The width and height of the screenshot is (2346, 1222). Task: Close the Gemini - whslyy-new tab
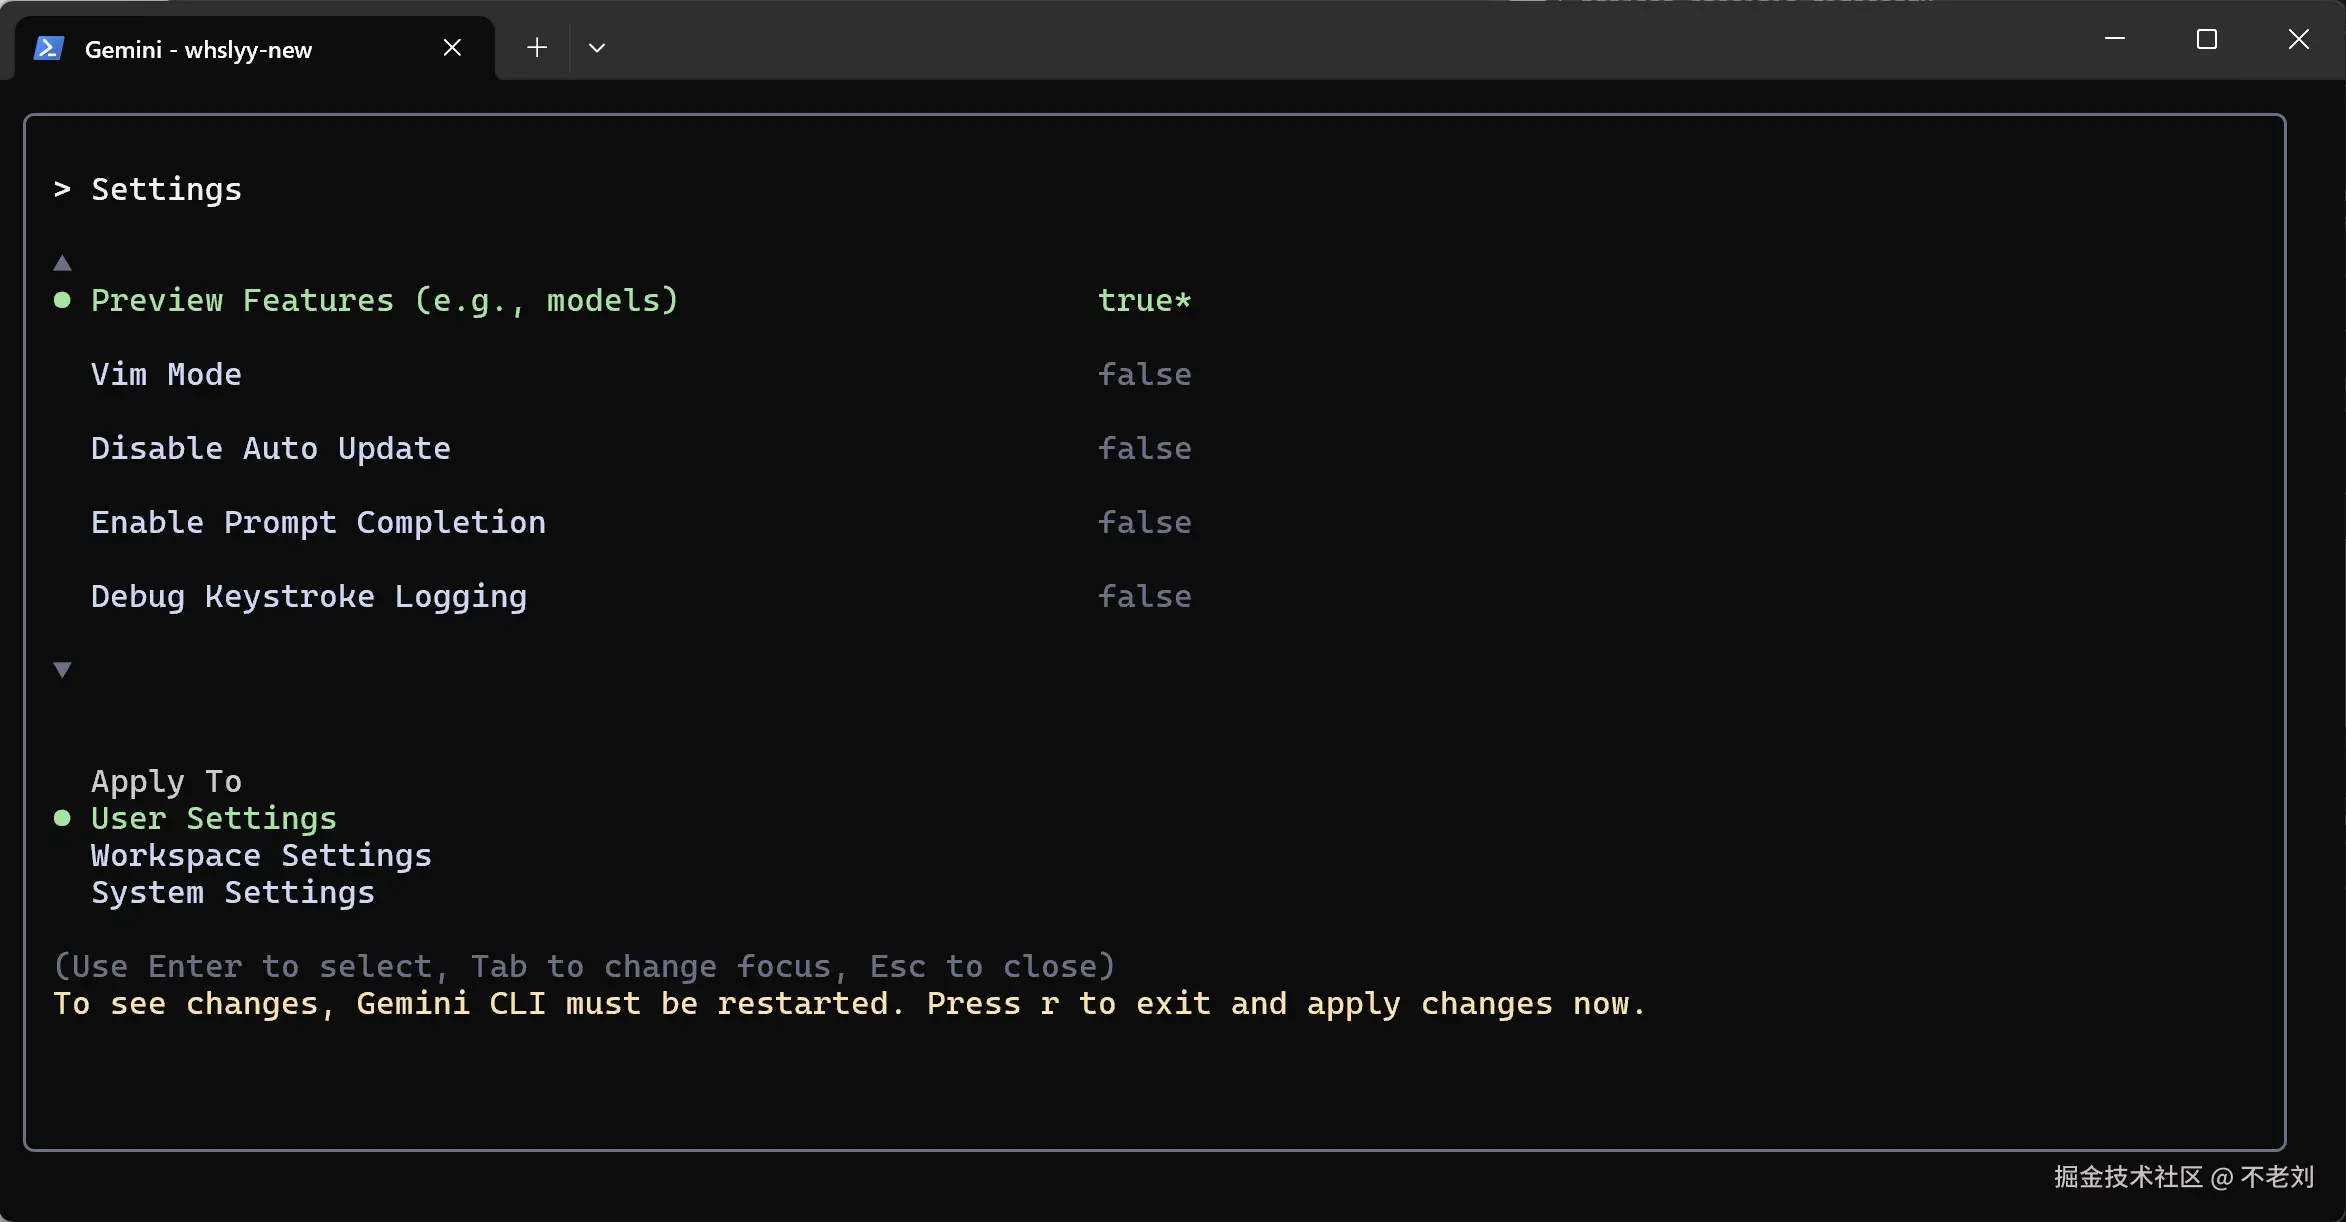click(x=452, y=48)
